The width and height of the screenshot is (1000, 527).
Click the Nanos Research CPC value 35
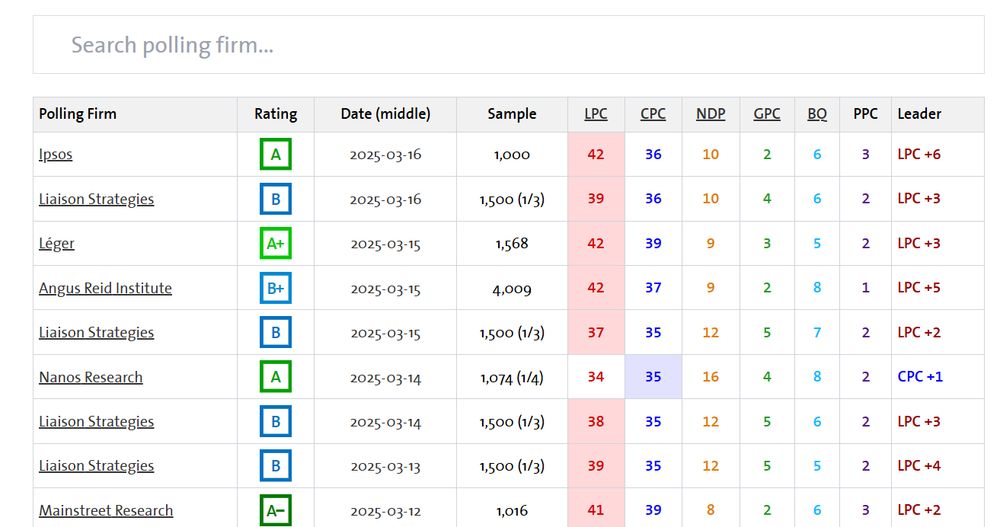(653, 377)
